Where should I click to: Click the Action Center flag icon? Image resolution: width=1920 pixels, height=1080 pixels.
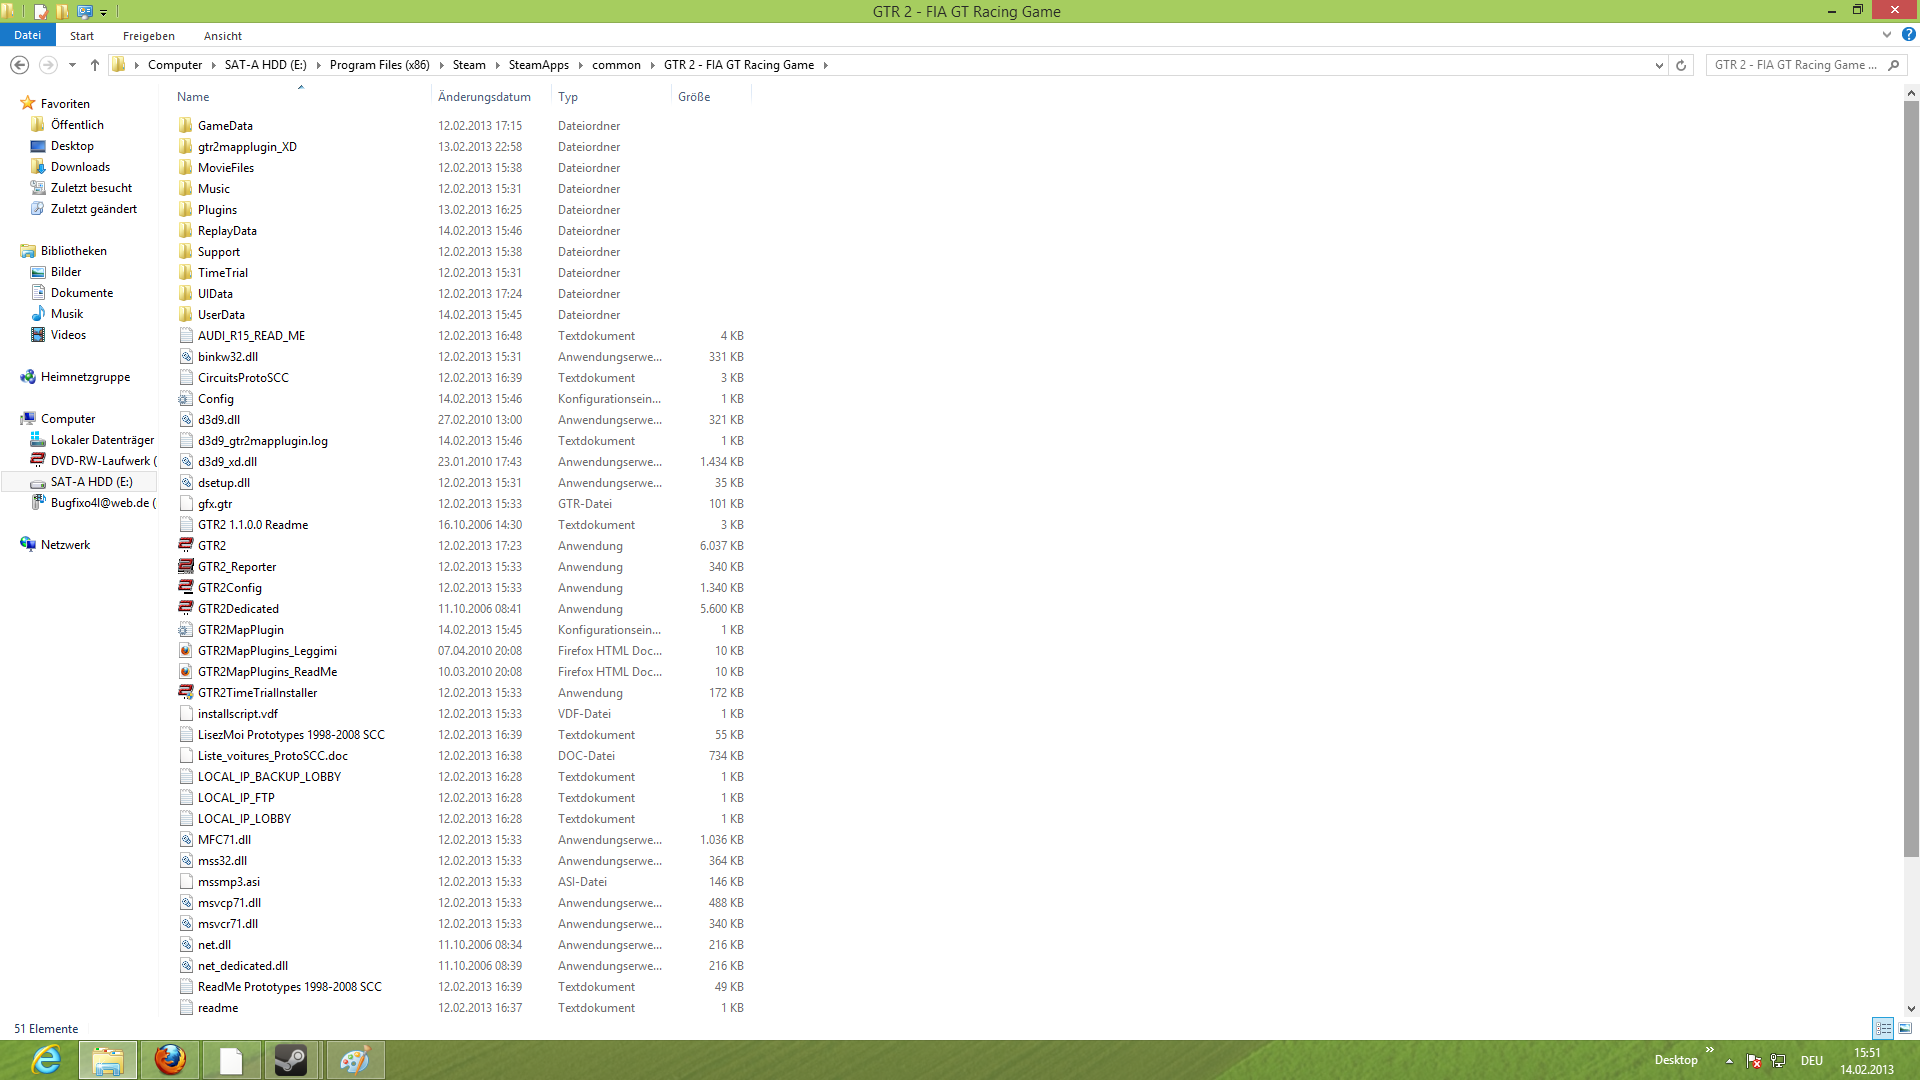1753,1061
